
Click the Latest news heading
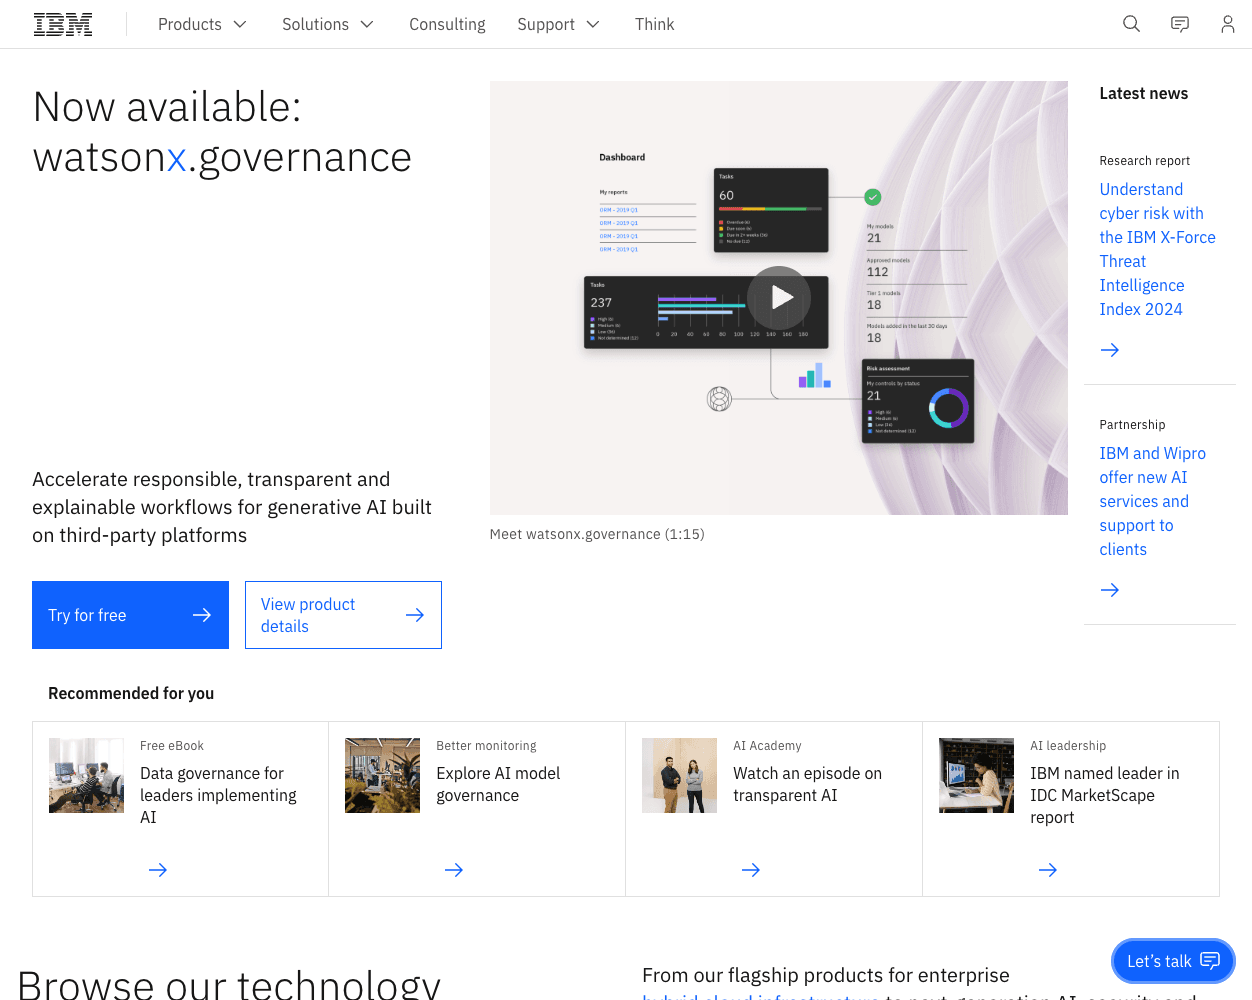(x=1144, y=93)
